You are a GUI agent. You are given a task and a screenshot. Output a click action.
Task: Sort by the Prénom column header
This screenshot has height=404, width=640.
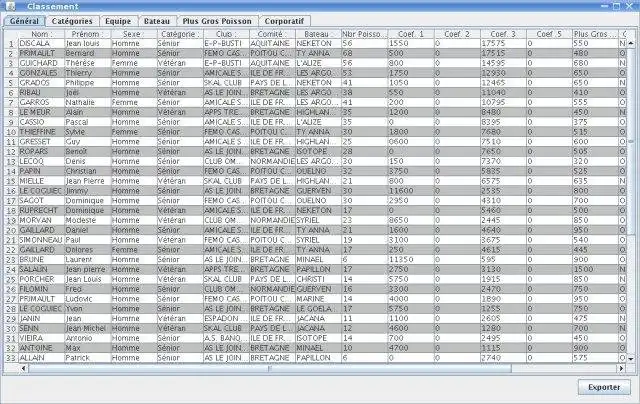pos(87,34)
